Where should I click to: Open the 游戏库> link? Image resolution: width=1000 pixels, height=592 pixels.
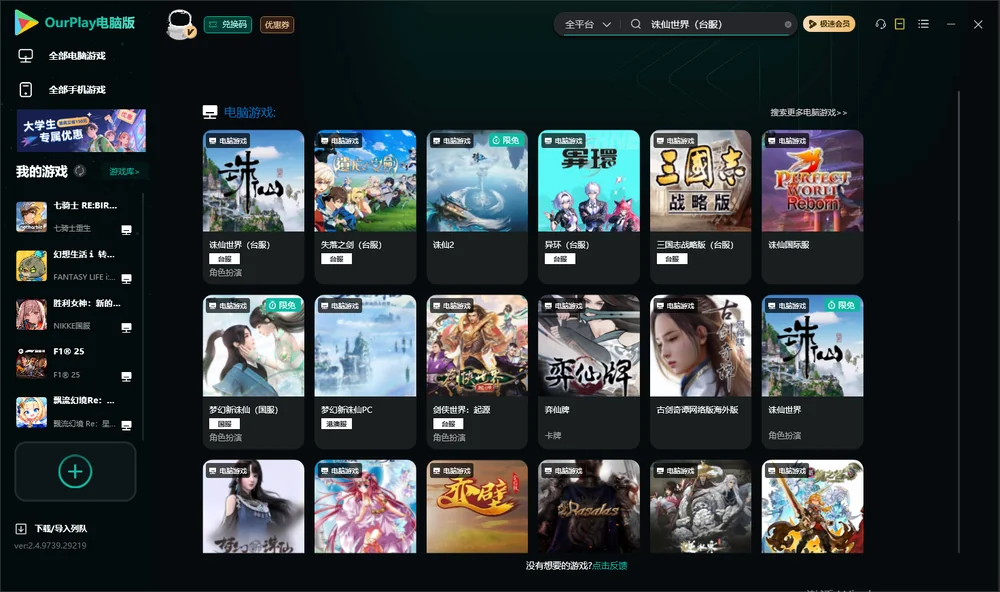click(x=124, y=172)
